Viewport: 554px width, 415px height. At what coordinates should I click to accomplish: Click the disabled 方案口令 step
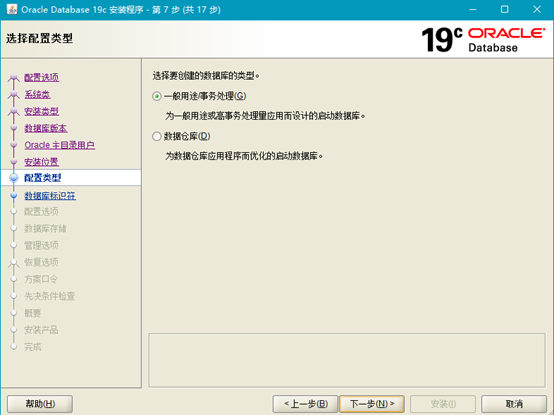click(x=41, y=279)
